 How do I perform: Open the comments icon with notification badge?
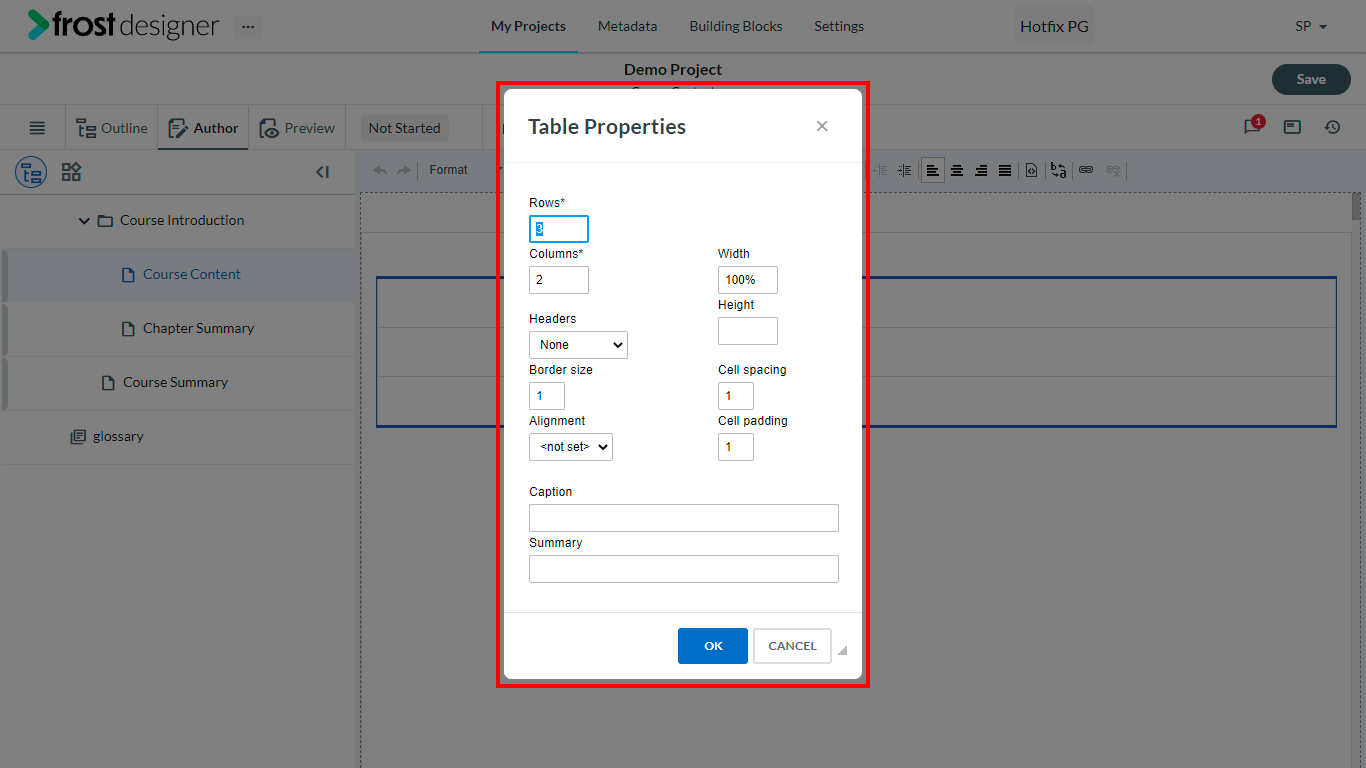pos(1253,127)
